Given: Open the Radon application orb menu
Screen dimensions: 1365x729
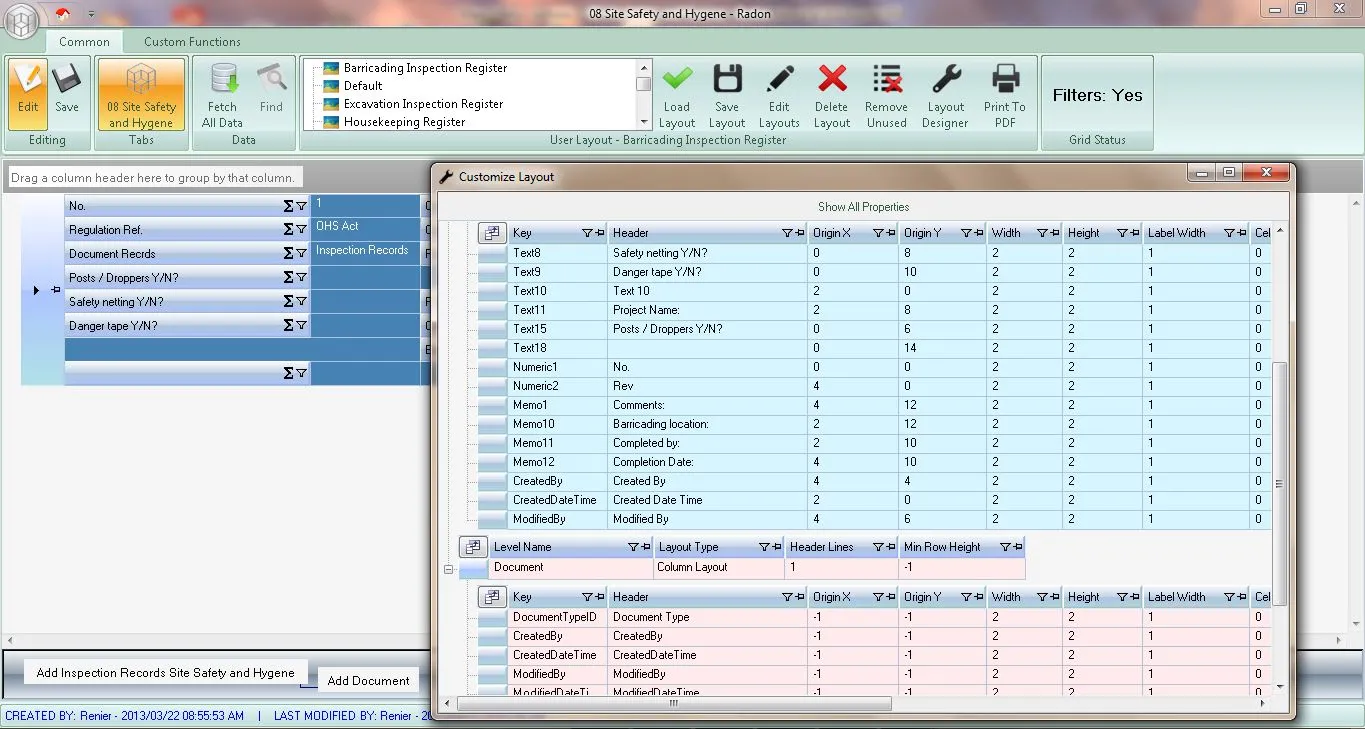Looking at the screenshot, I should coord(20,19).
